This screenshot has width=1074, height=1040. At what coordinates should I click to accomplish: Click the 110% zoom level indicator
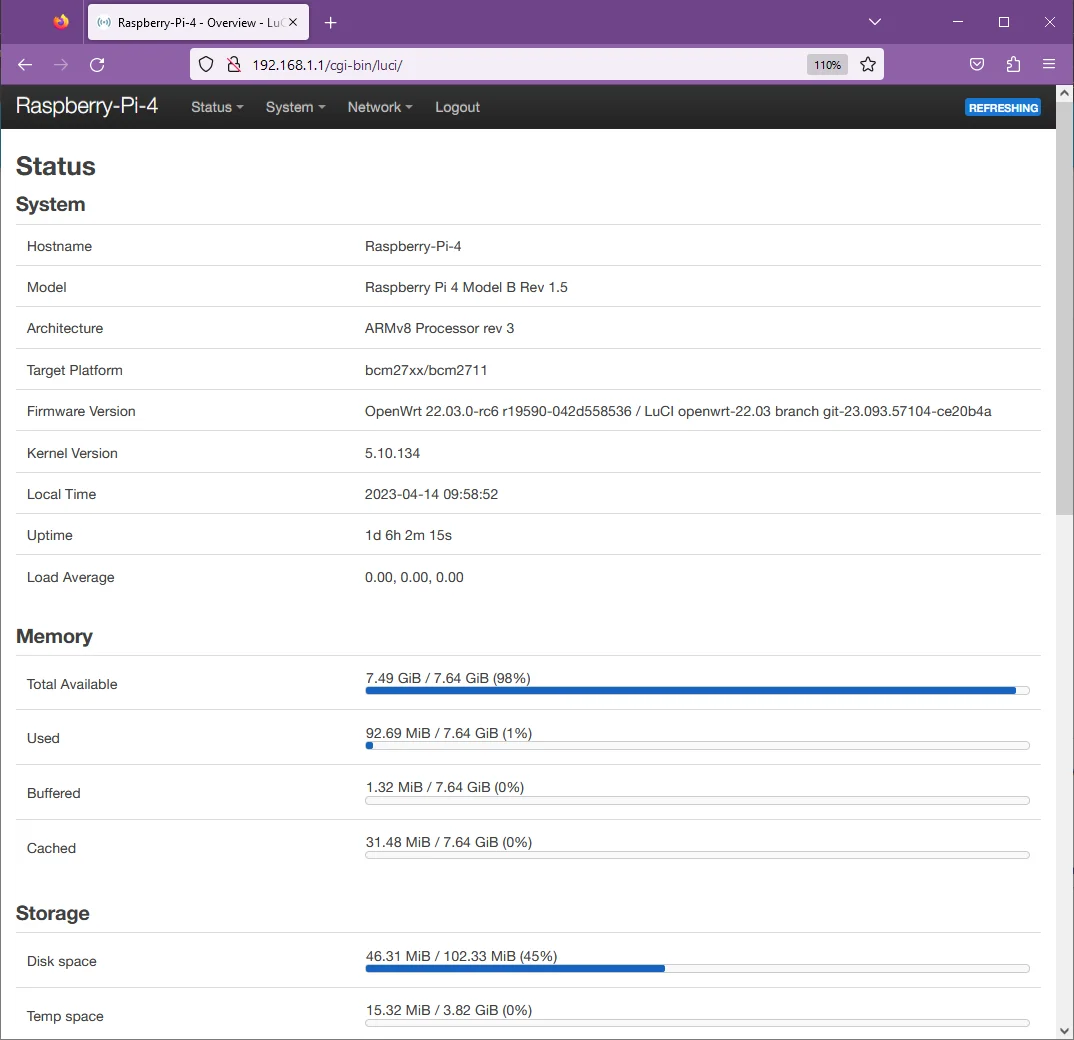[x=827, y=65]
